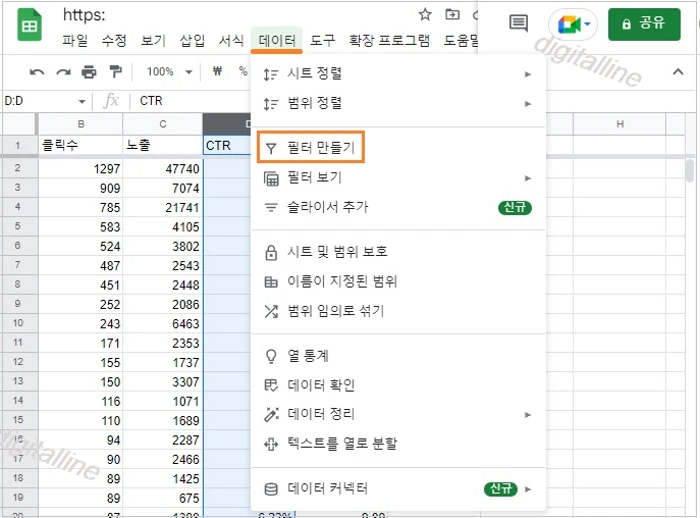Expand 범위 정렬 submenu arrow
The image size is (700, 518).
(x=528, y=104)
